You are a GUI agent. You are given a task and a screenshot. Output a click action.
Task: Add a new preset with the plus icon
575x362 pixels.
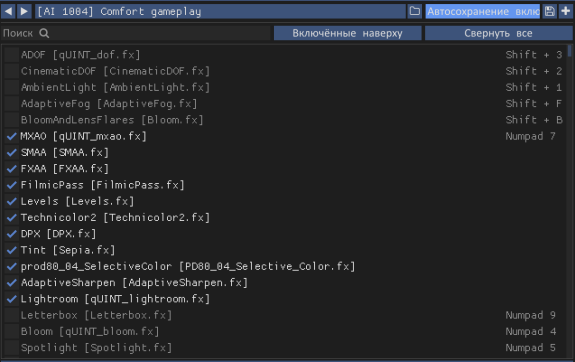pyautogui.click(x=566, y=11)
